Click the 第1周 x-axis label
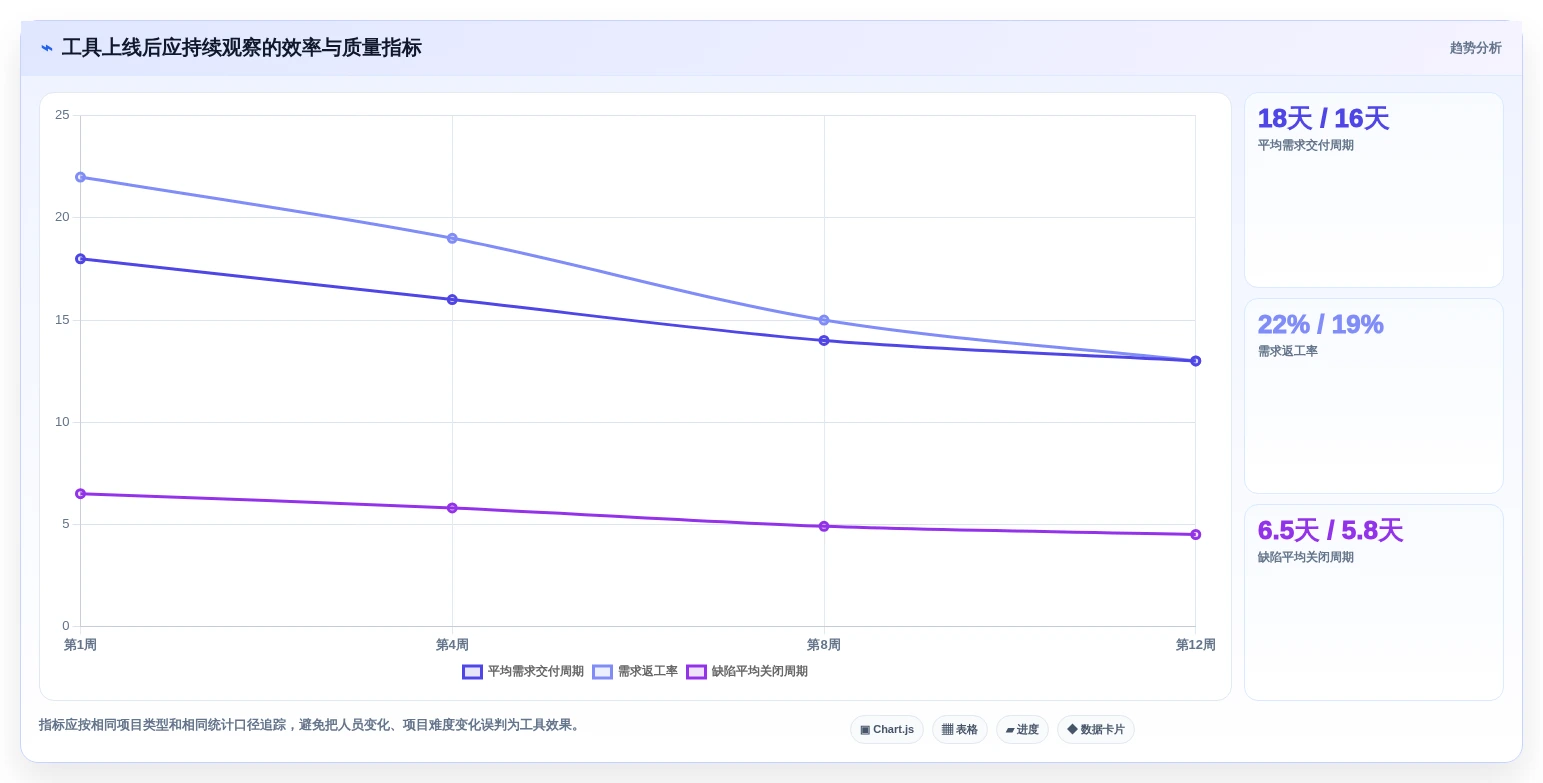The image size is (1543, 783). point(80,645)
